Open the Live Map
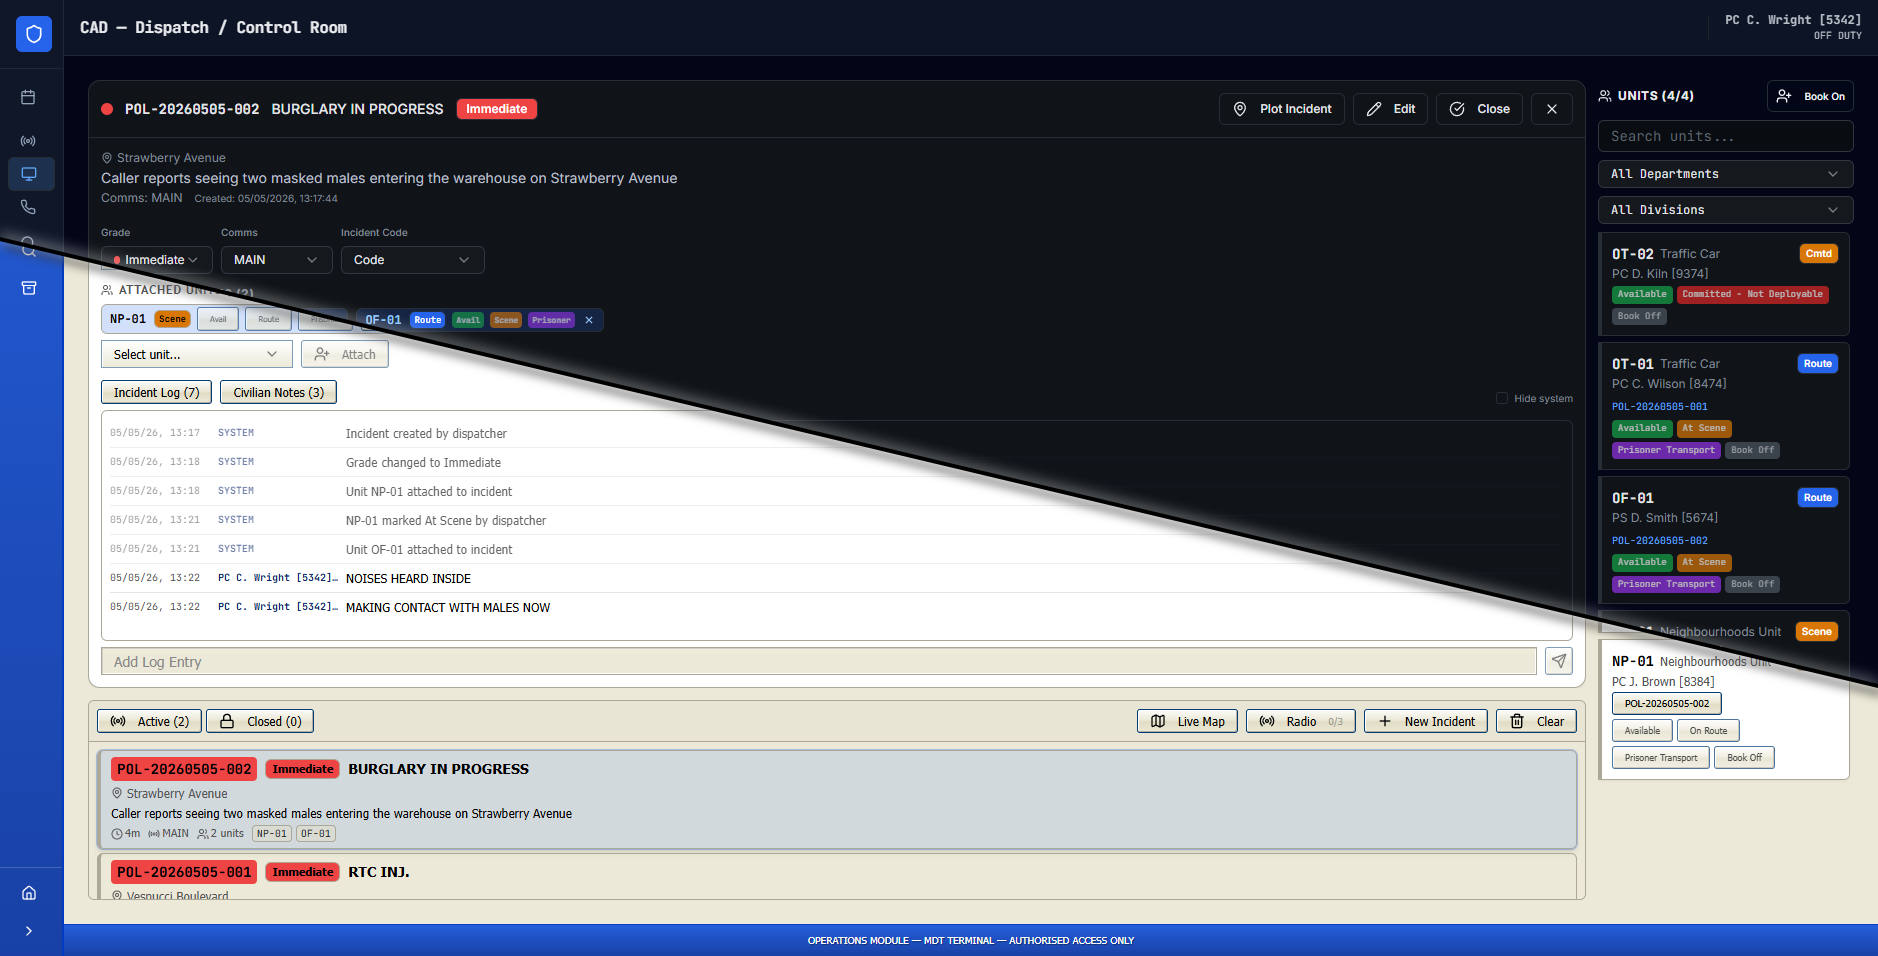1878x956 pixels. pyautogui.click(x=1188, y=721)
